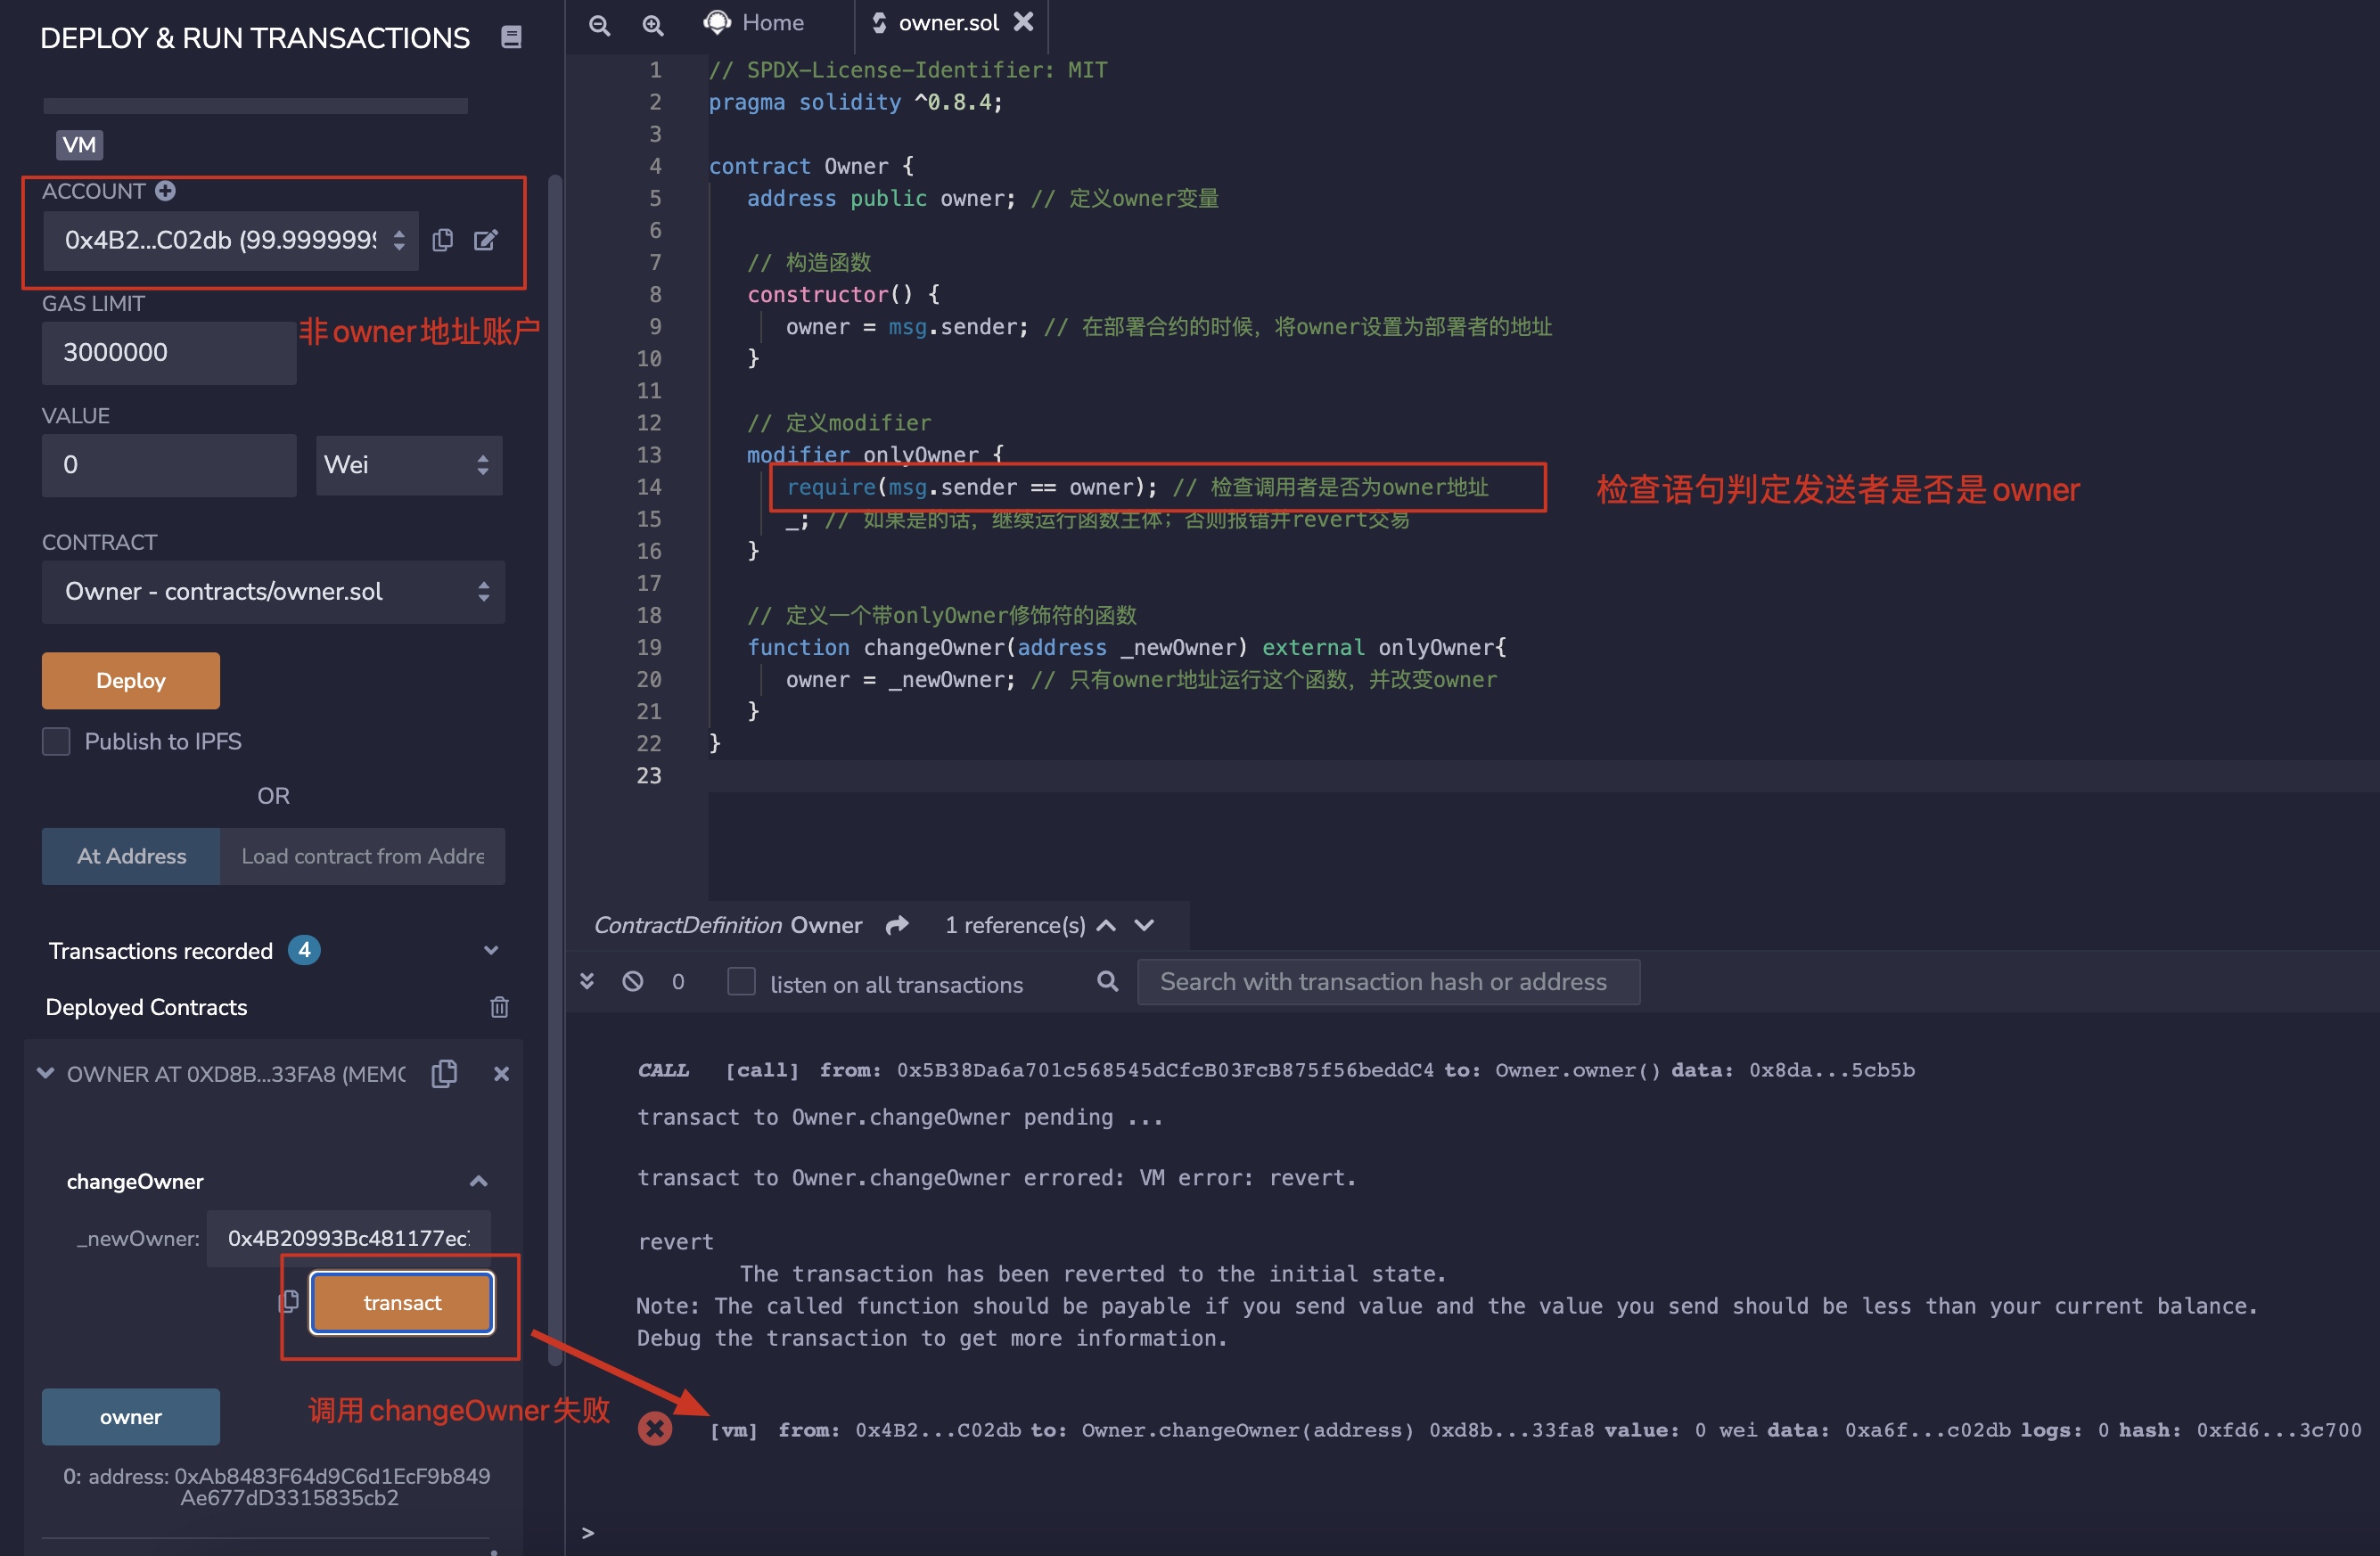This screenshot has height=1556, width=2380.
Task: Copy the selected account address
Action: pyautogui.click(x=443, y=240)
